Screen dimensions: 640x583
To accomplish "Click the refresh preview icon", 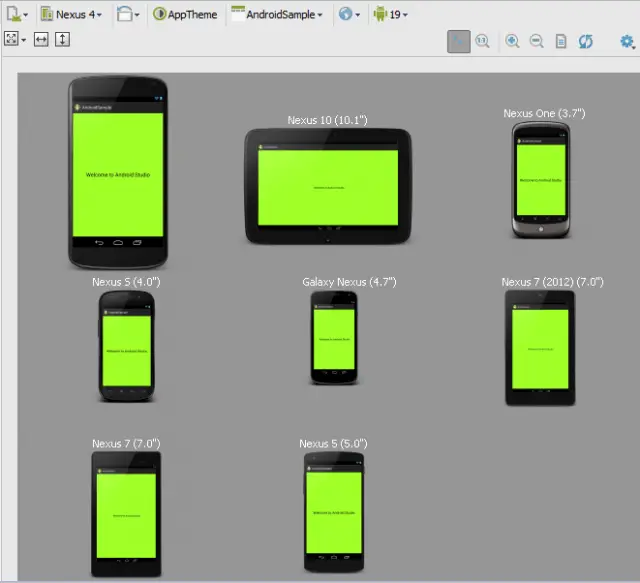I will click(586, 41).
